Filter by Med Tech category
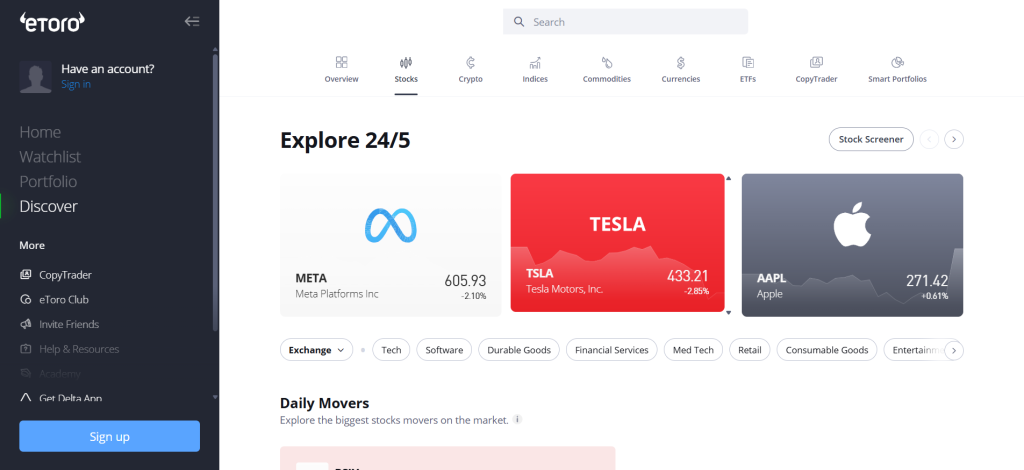Screen dimensions: 1024x470 (x=694, y=350)
